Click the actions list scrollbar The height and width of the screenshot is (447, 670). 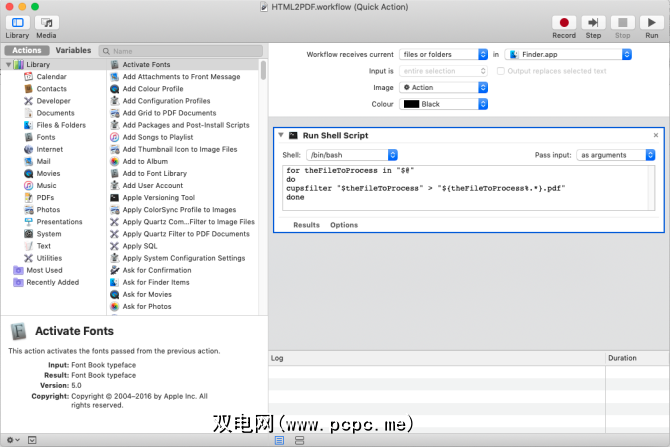(x=263, y=70)
